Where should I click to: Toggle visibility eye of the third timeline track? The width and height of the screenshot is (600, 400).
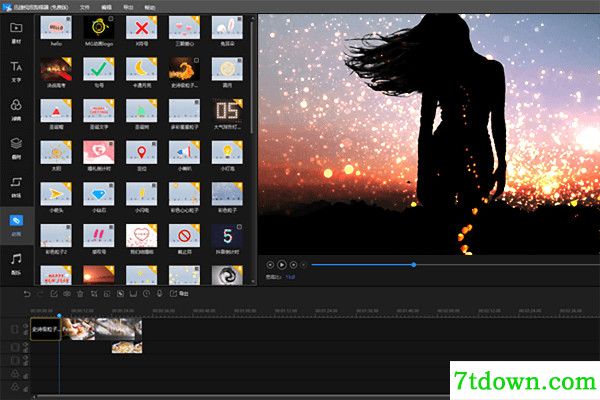point(26,358)
